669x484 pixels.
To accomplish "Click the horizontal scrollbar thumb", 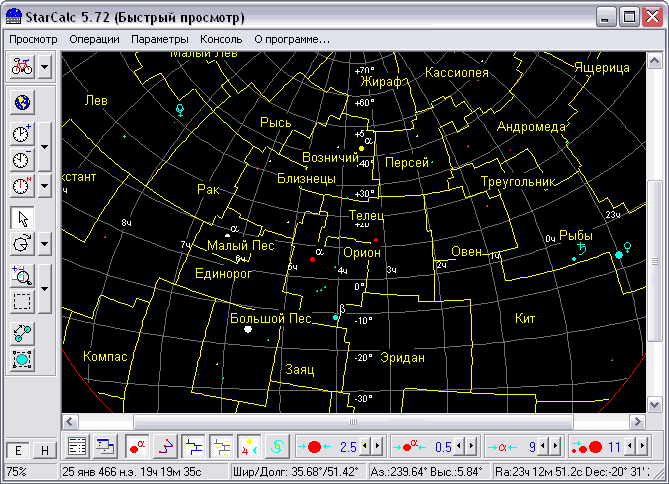I will coord(353,422).
